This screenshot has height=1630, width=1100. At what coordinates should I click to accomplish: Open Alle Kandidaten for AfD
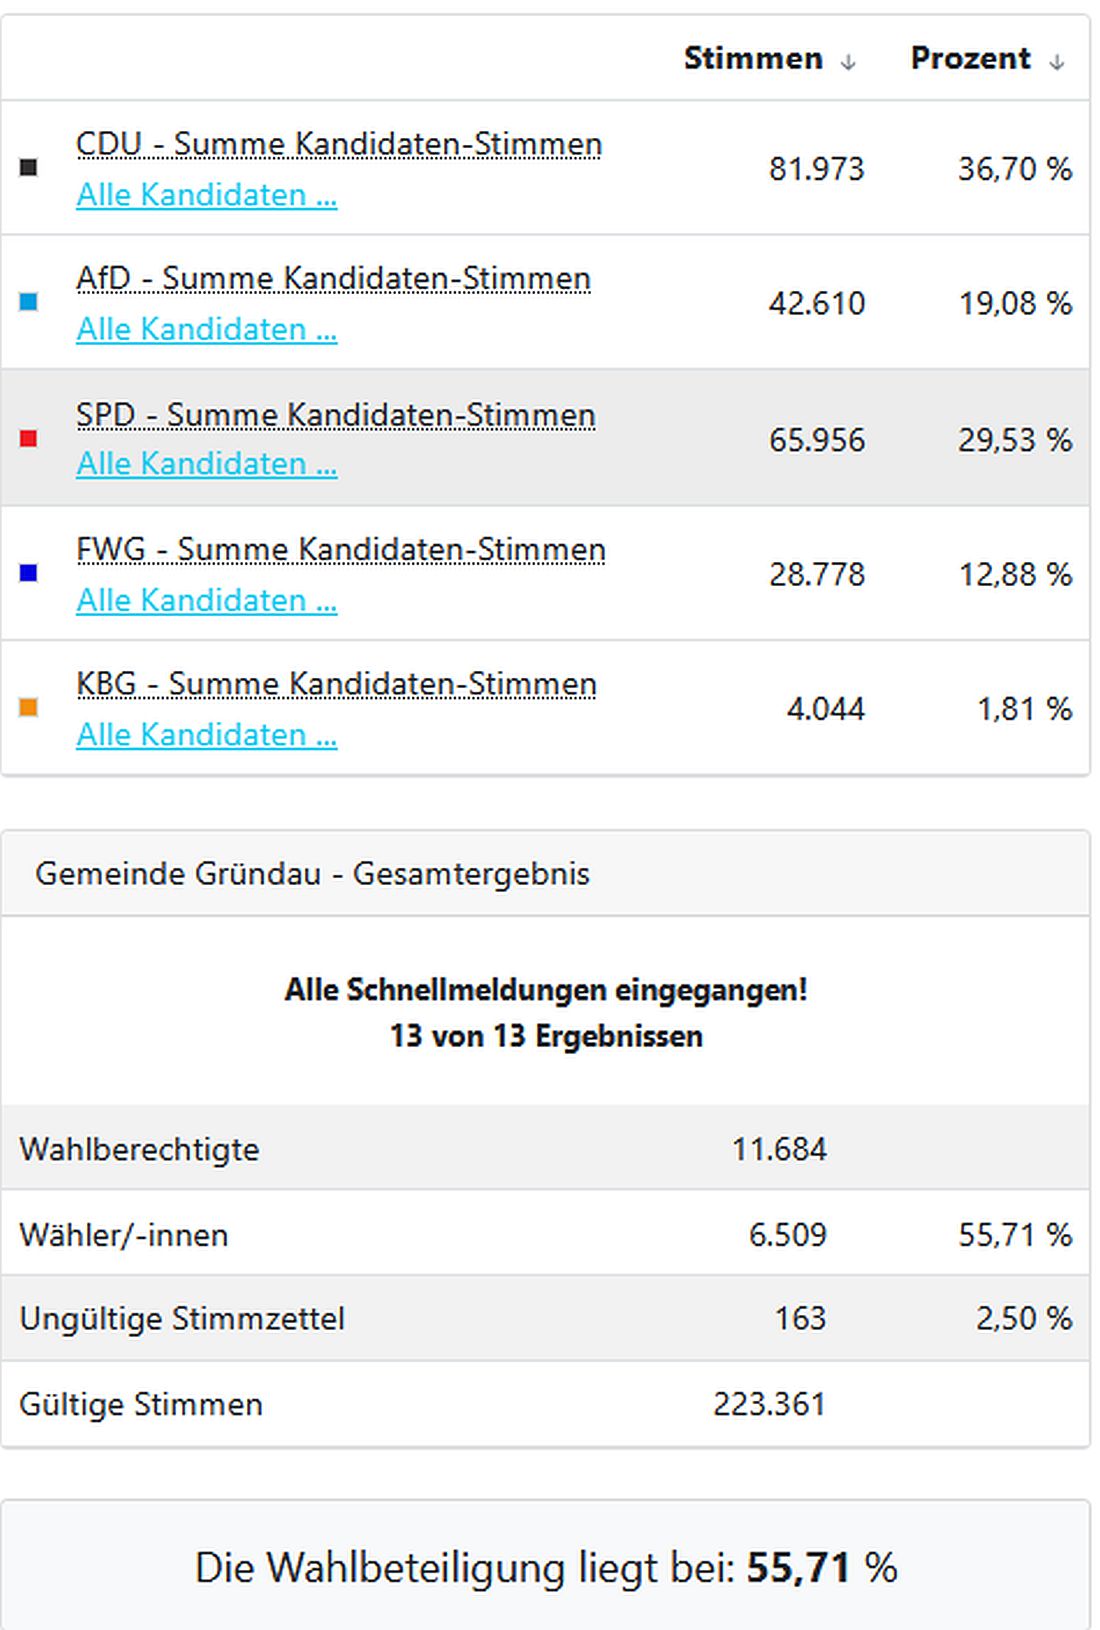pos(207,330)
